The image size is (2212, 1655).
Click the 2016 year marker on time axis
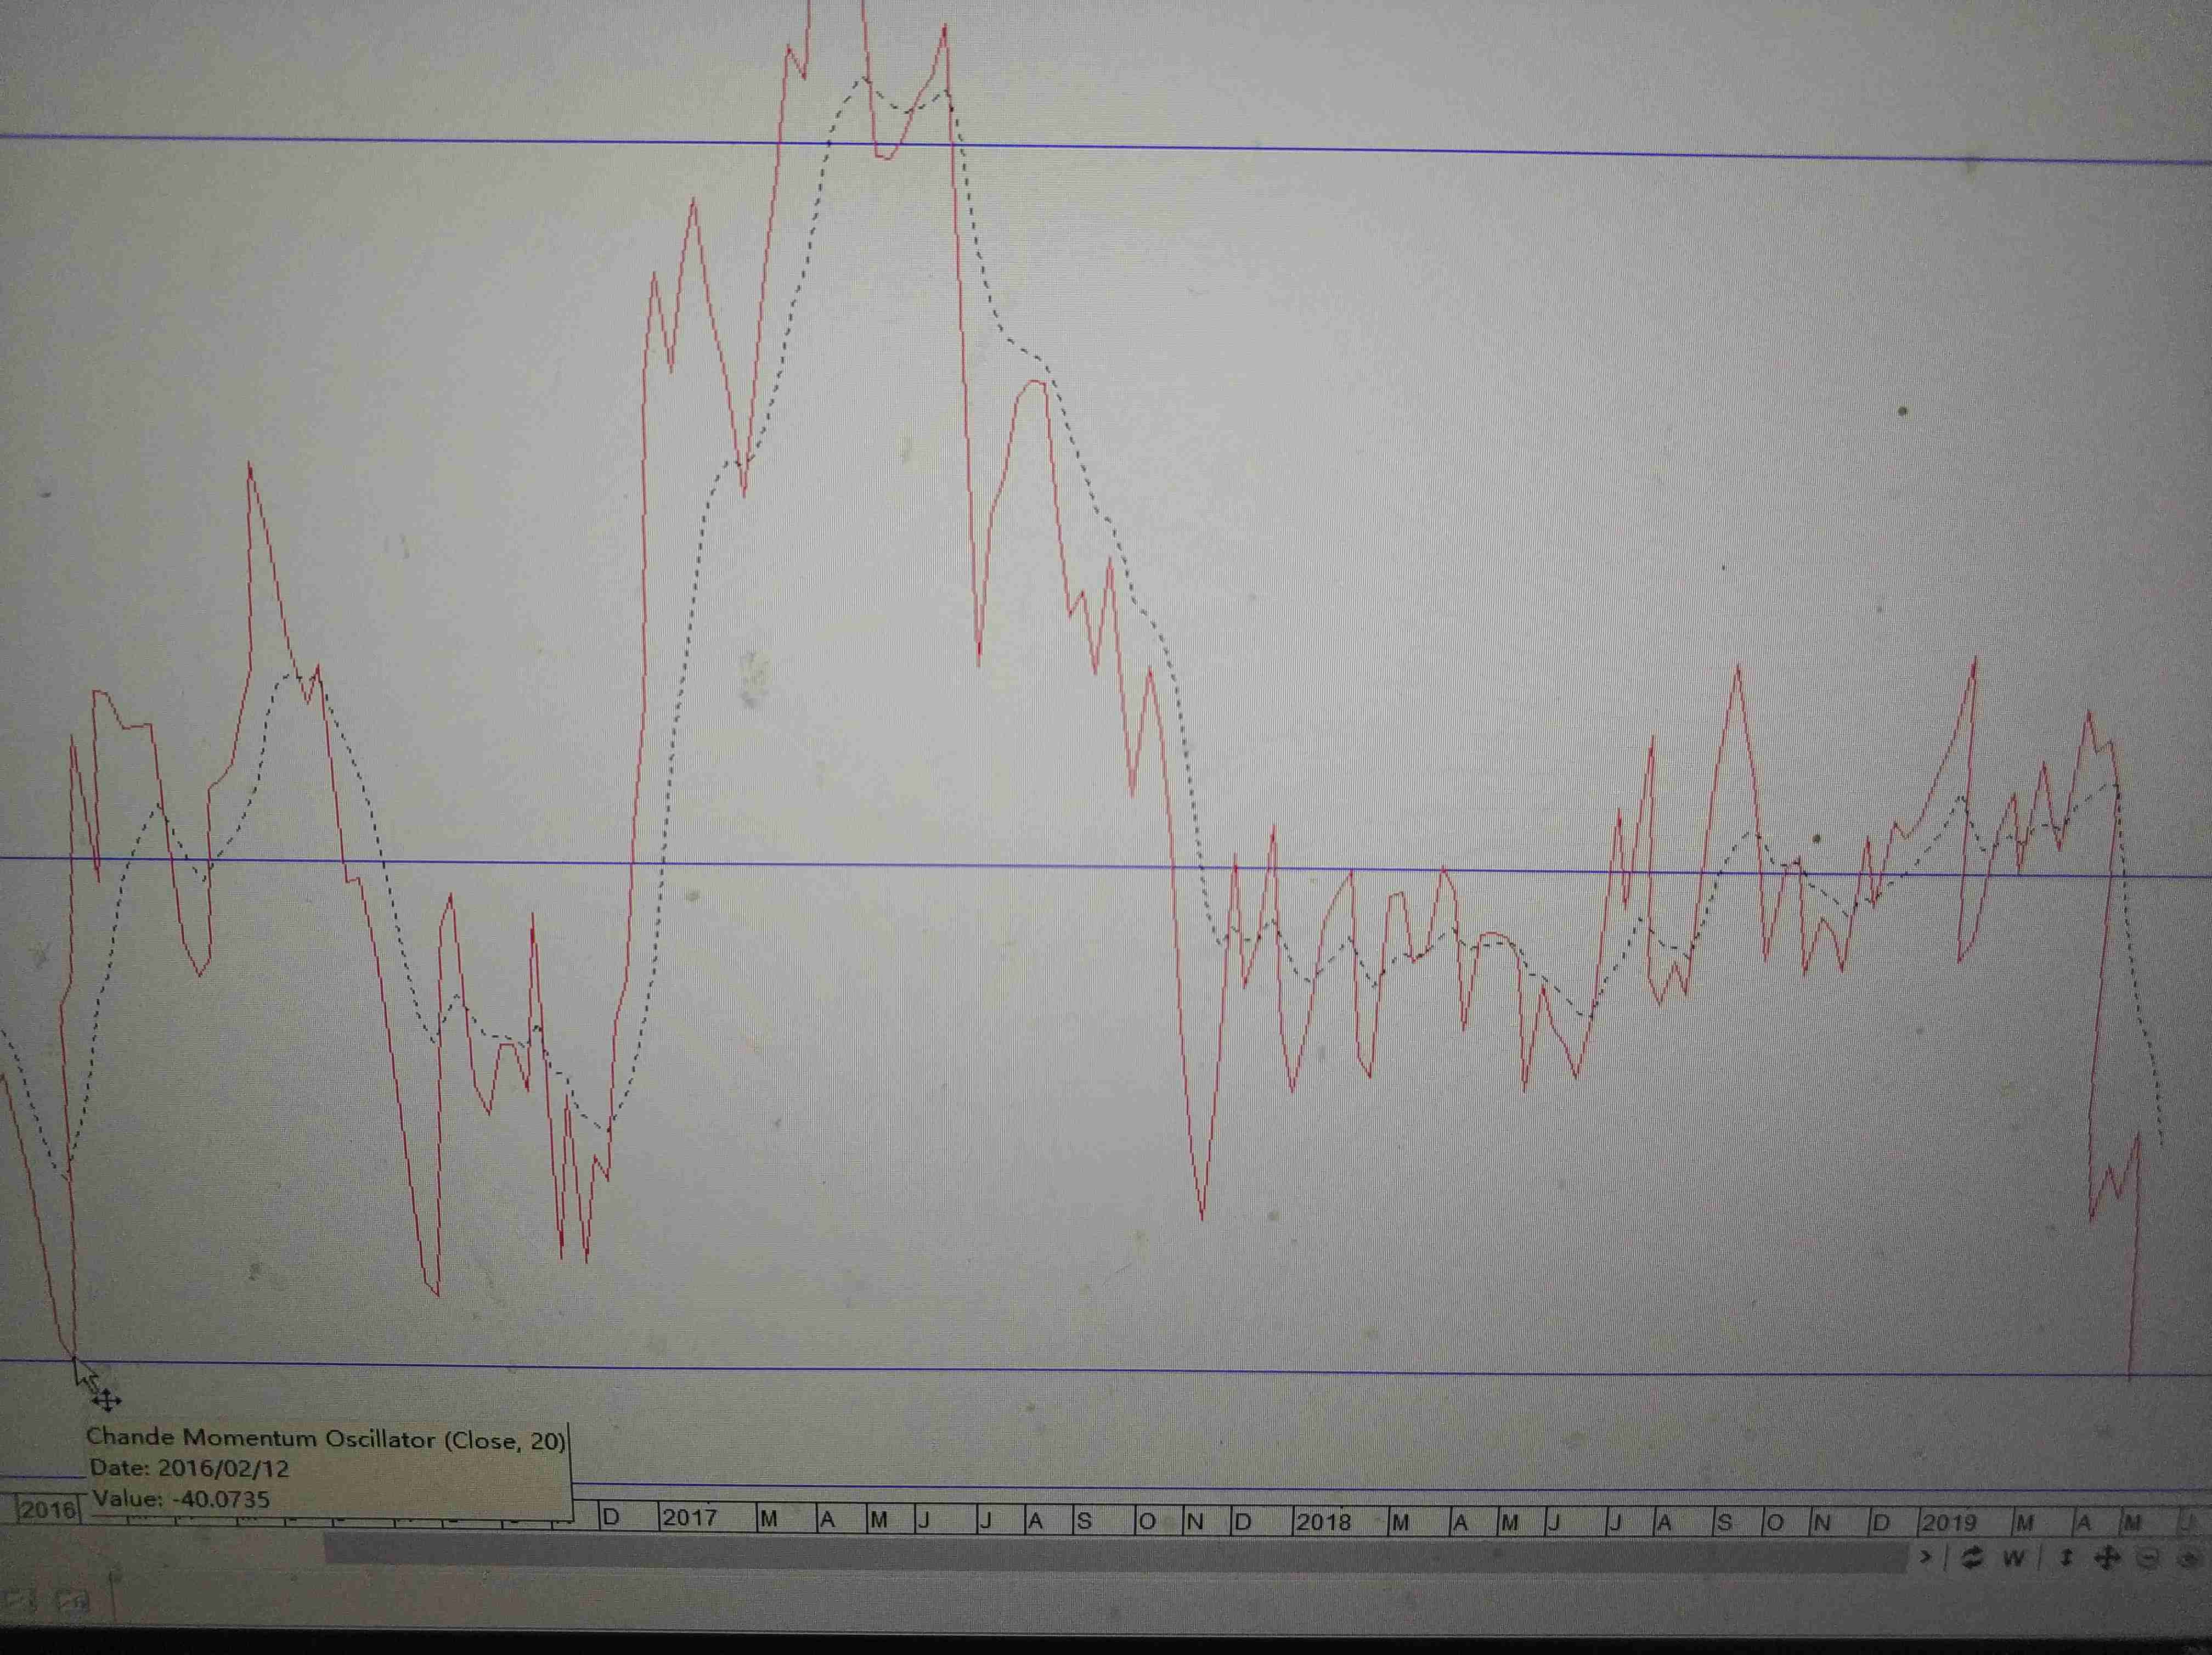[49, 1509]
